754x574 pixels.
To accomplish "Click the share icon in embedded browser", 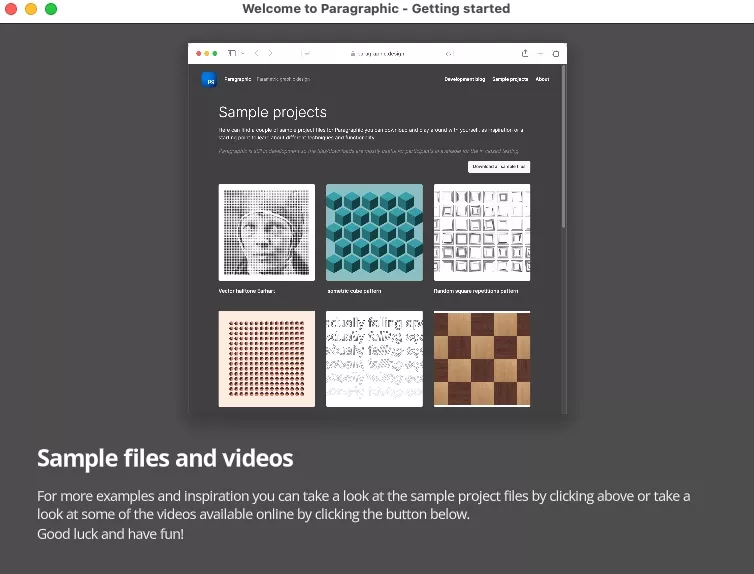I will pos(525,53).
